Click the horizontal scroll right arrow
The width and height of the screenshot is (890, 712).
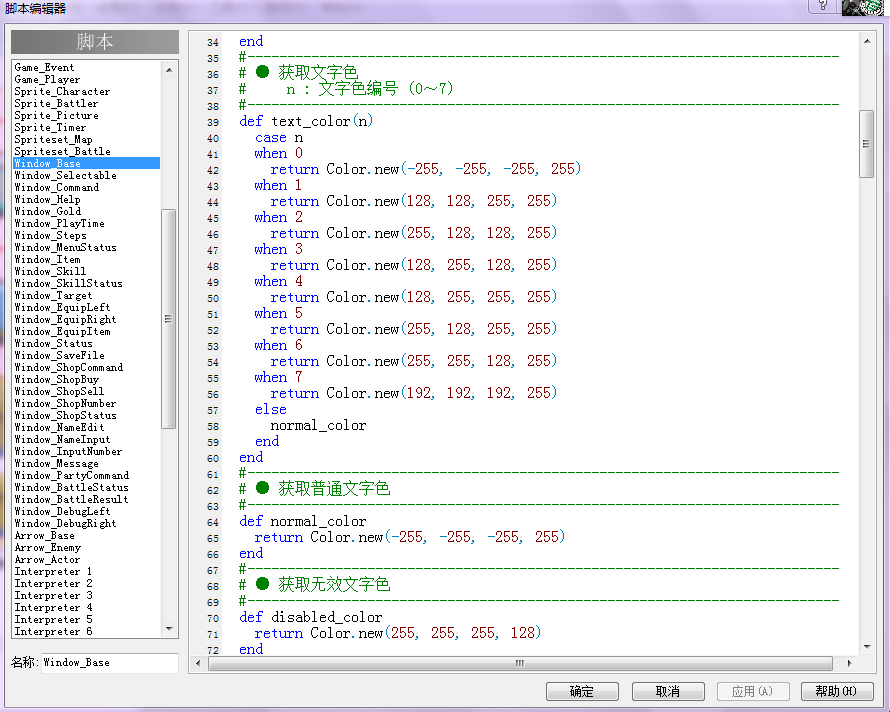coord(849,663)
